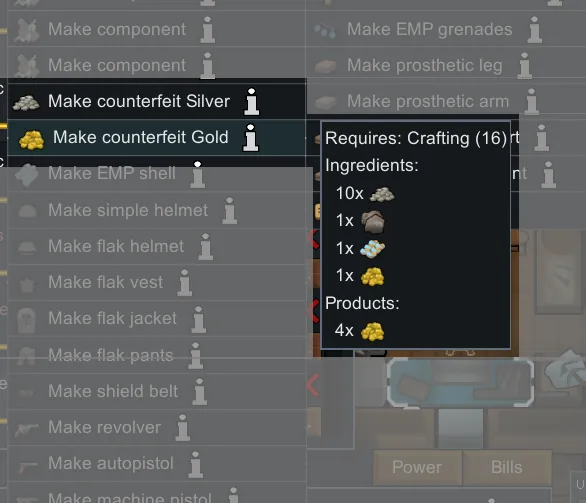Image resolution: width=586 pixels, height=503 pixels.
Task: Click info icon for Make revolver
Action: pos(183,428)
